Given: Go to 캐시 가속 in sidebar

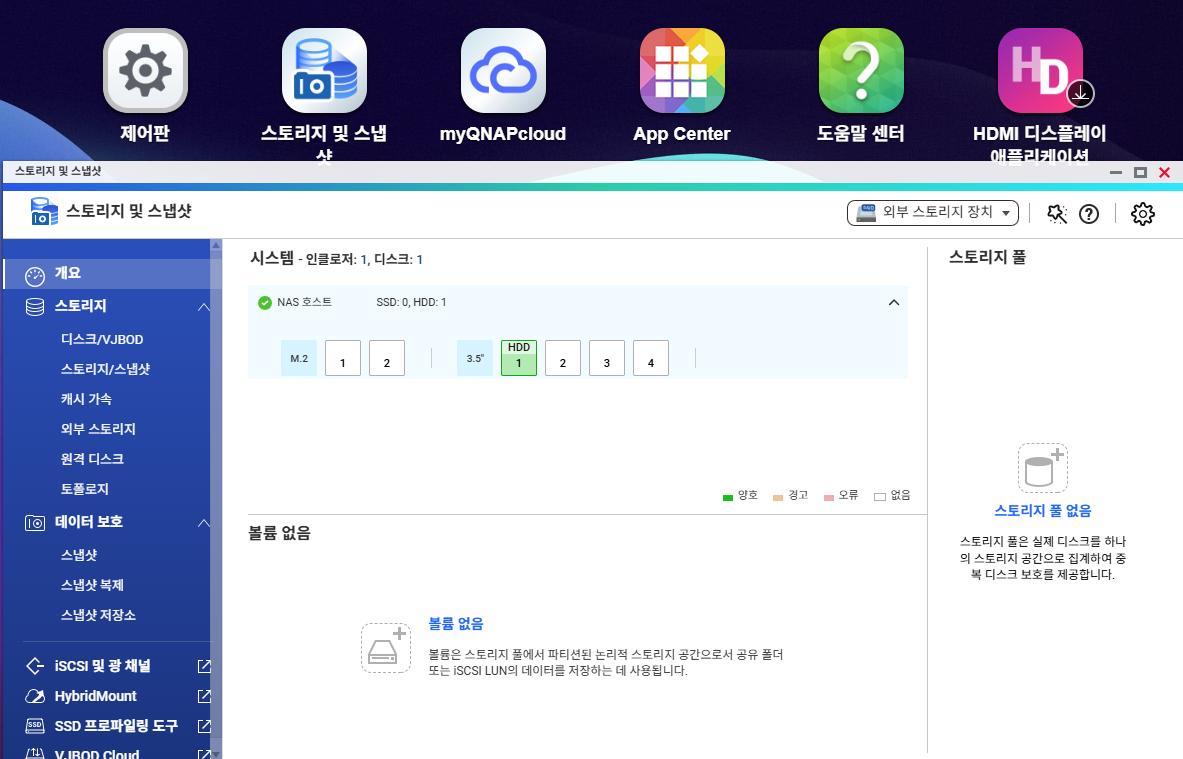Looking at the screenshot, I should tap(86, 399).
